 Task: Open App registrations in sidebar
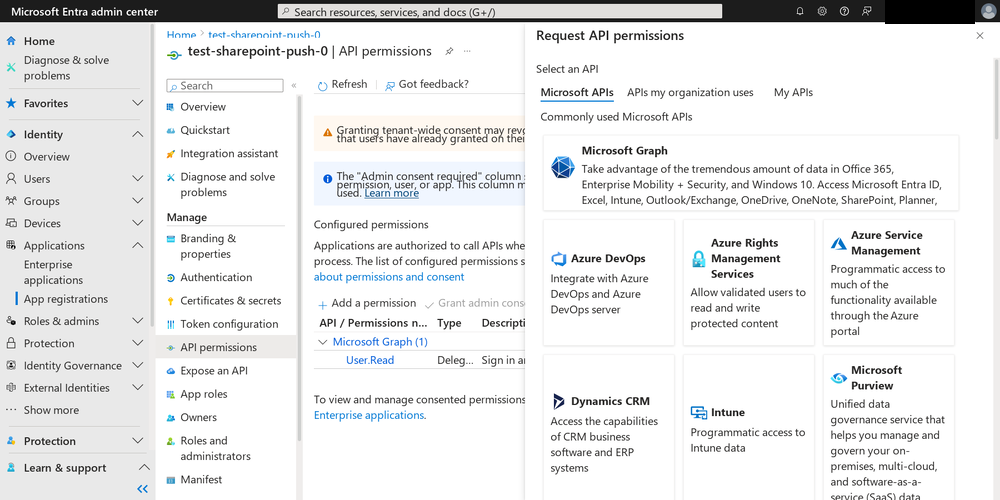pyautogui.click(x=66, y=299)
